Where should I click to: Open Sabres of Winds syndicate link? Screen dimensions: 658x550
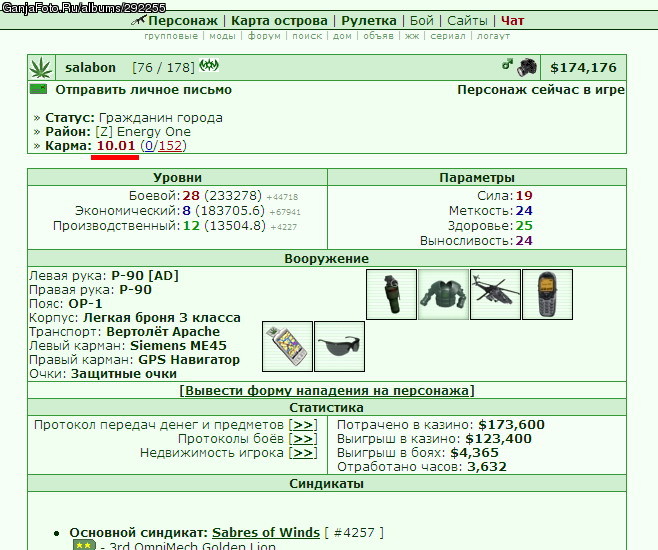click(x=266, y=532)
